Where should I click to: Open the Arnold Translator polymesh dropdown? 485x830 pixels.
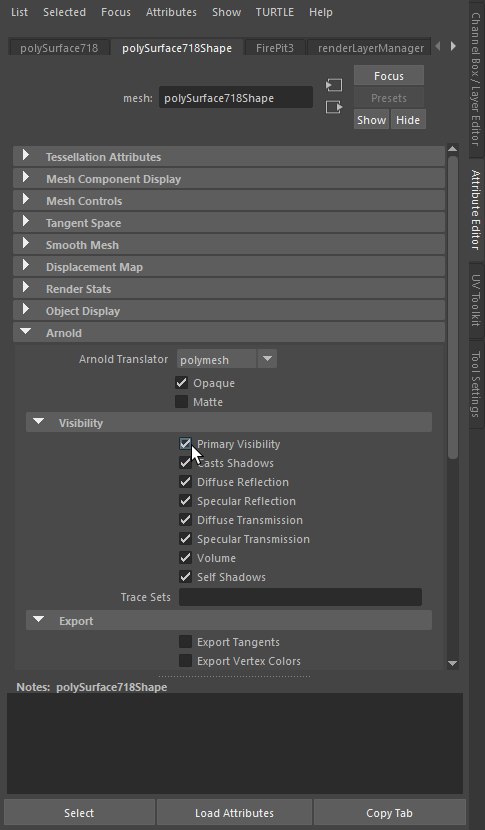(x=226, y=359)
